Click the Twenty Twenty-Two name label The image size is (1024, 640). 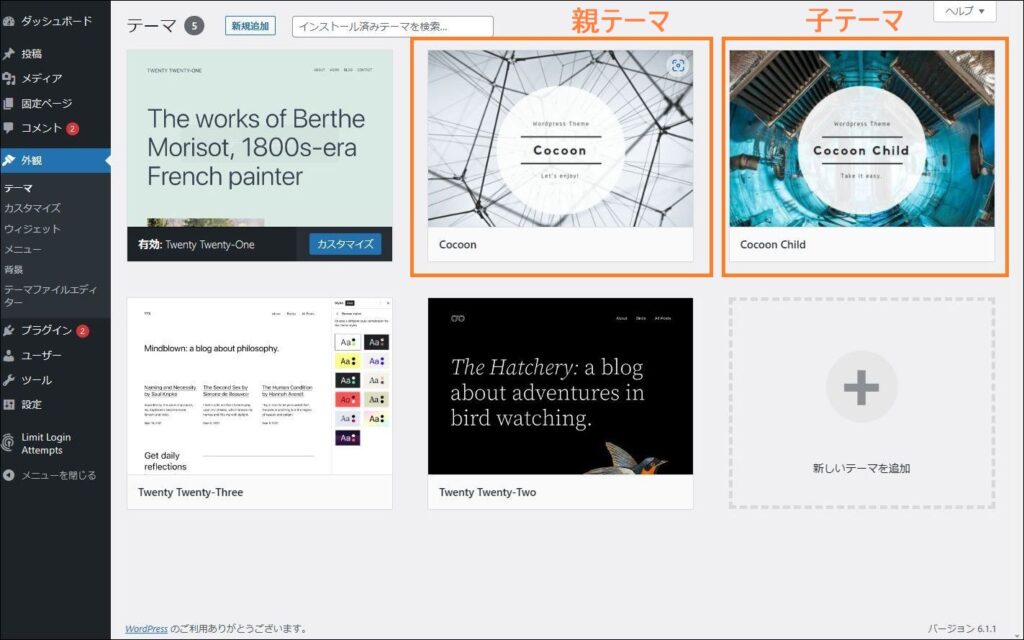[x=487, y=492]
